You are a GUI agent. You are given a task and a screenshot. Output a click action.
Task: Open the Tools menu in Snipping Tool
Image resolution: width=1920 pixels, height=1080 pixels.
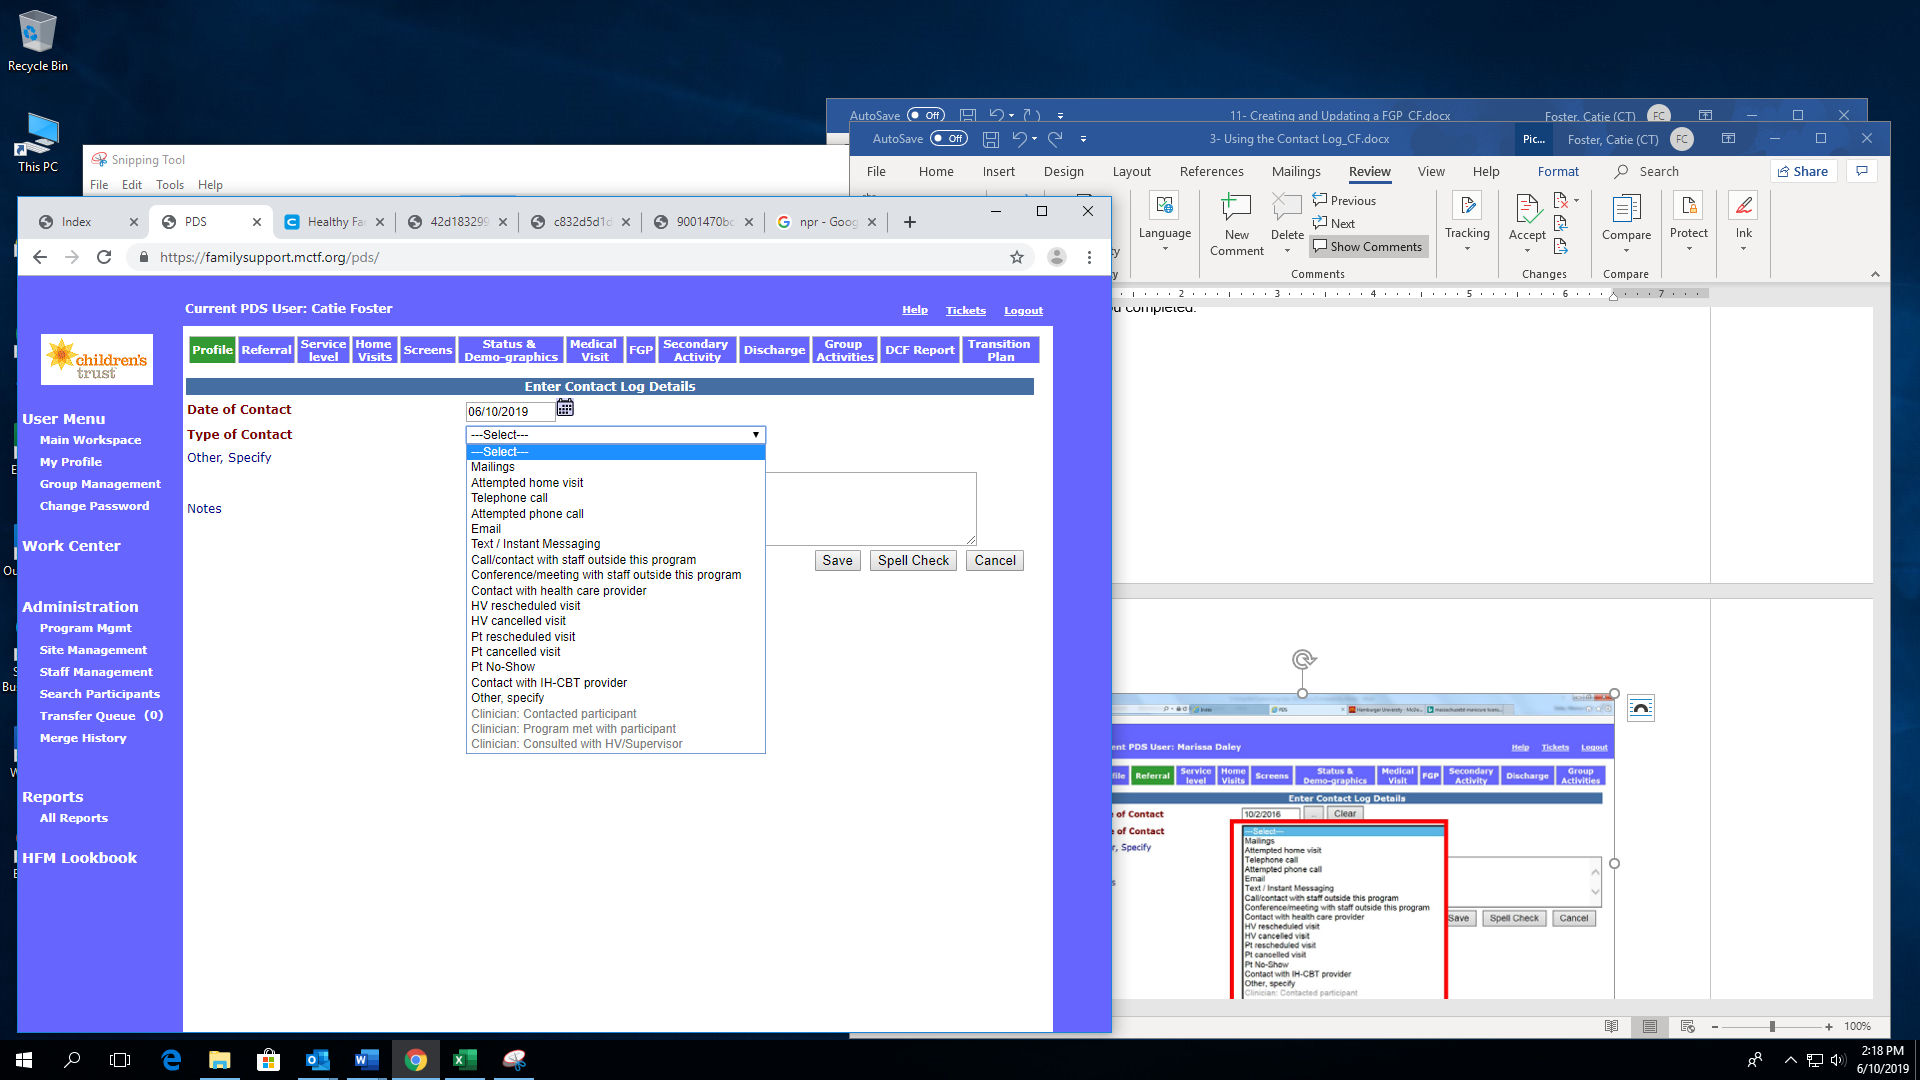[169, 185]
